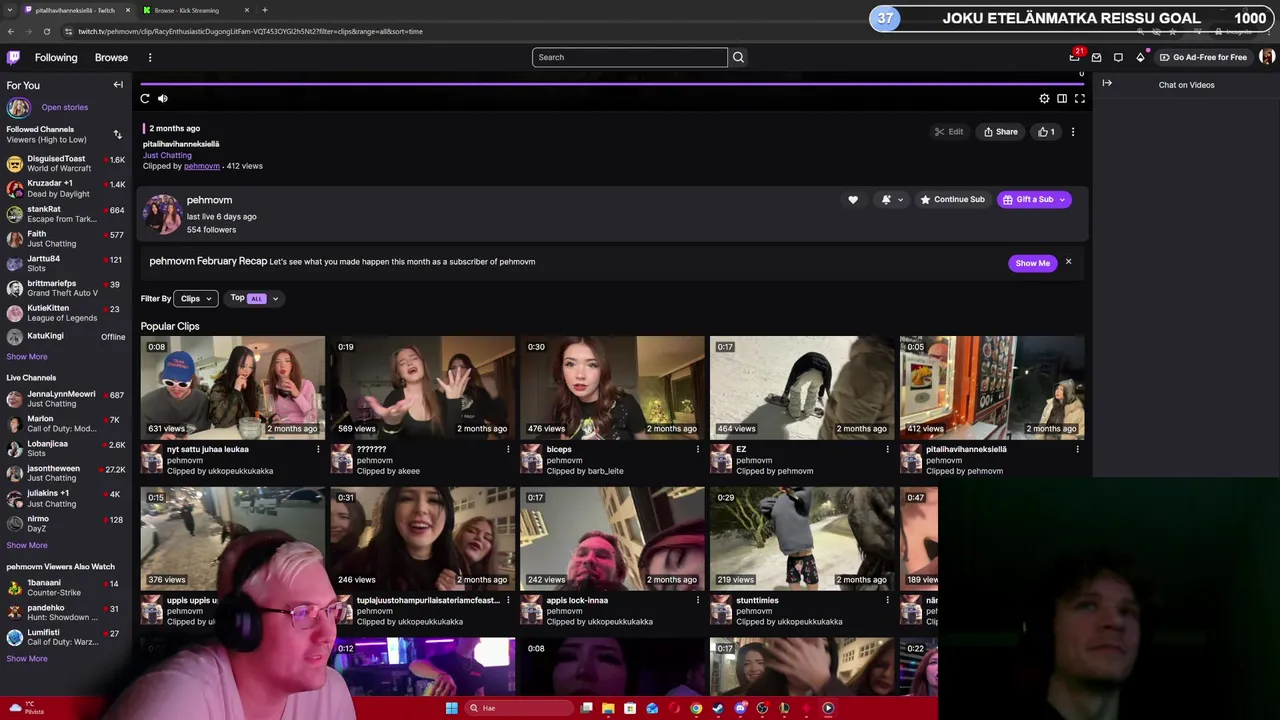Open options for the 'EZ' clip
Image resolution: width=1280 pixels, height=720 pixels.
(x=887, y=450)
